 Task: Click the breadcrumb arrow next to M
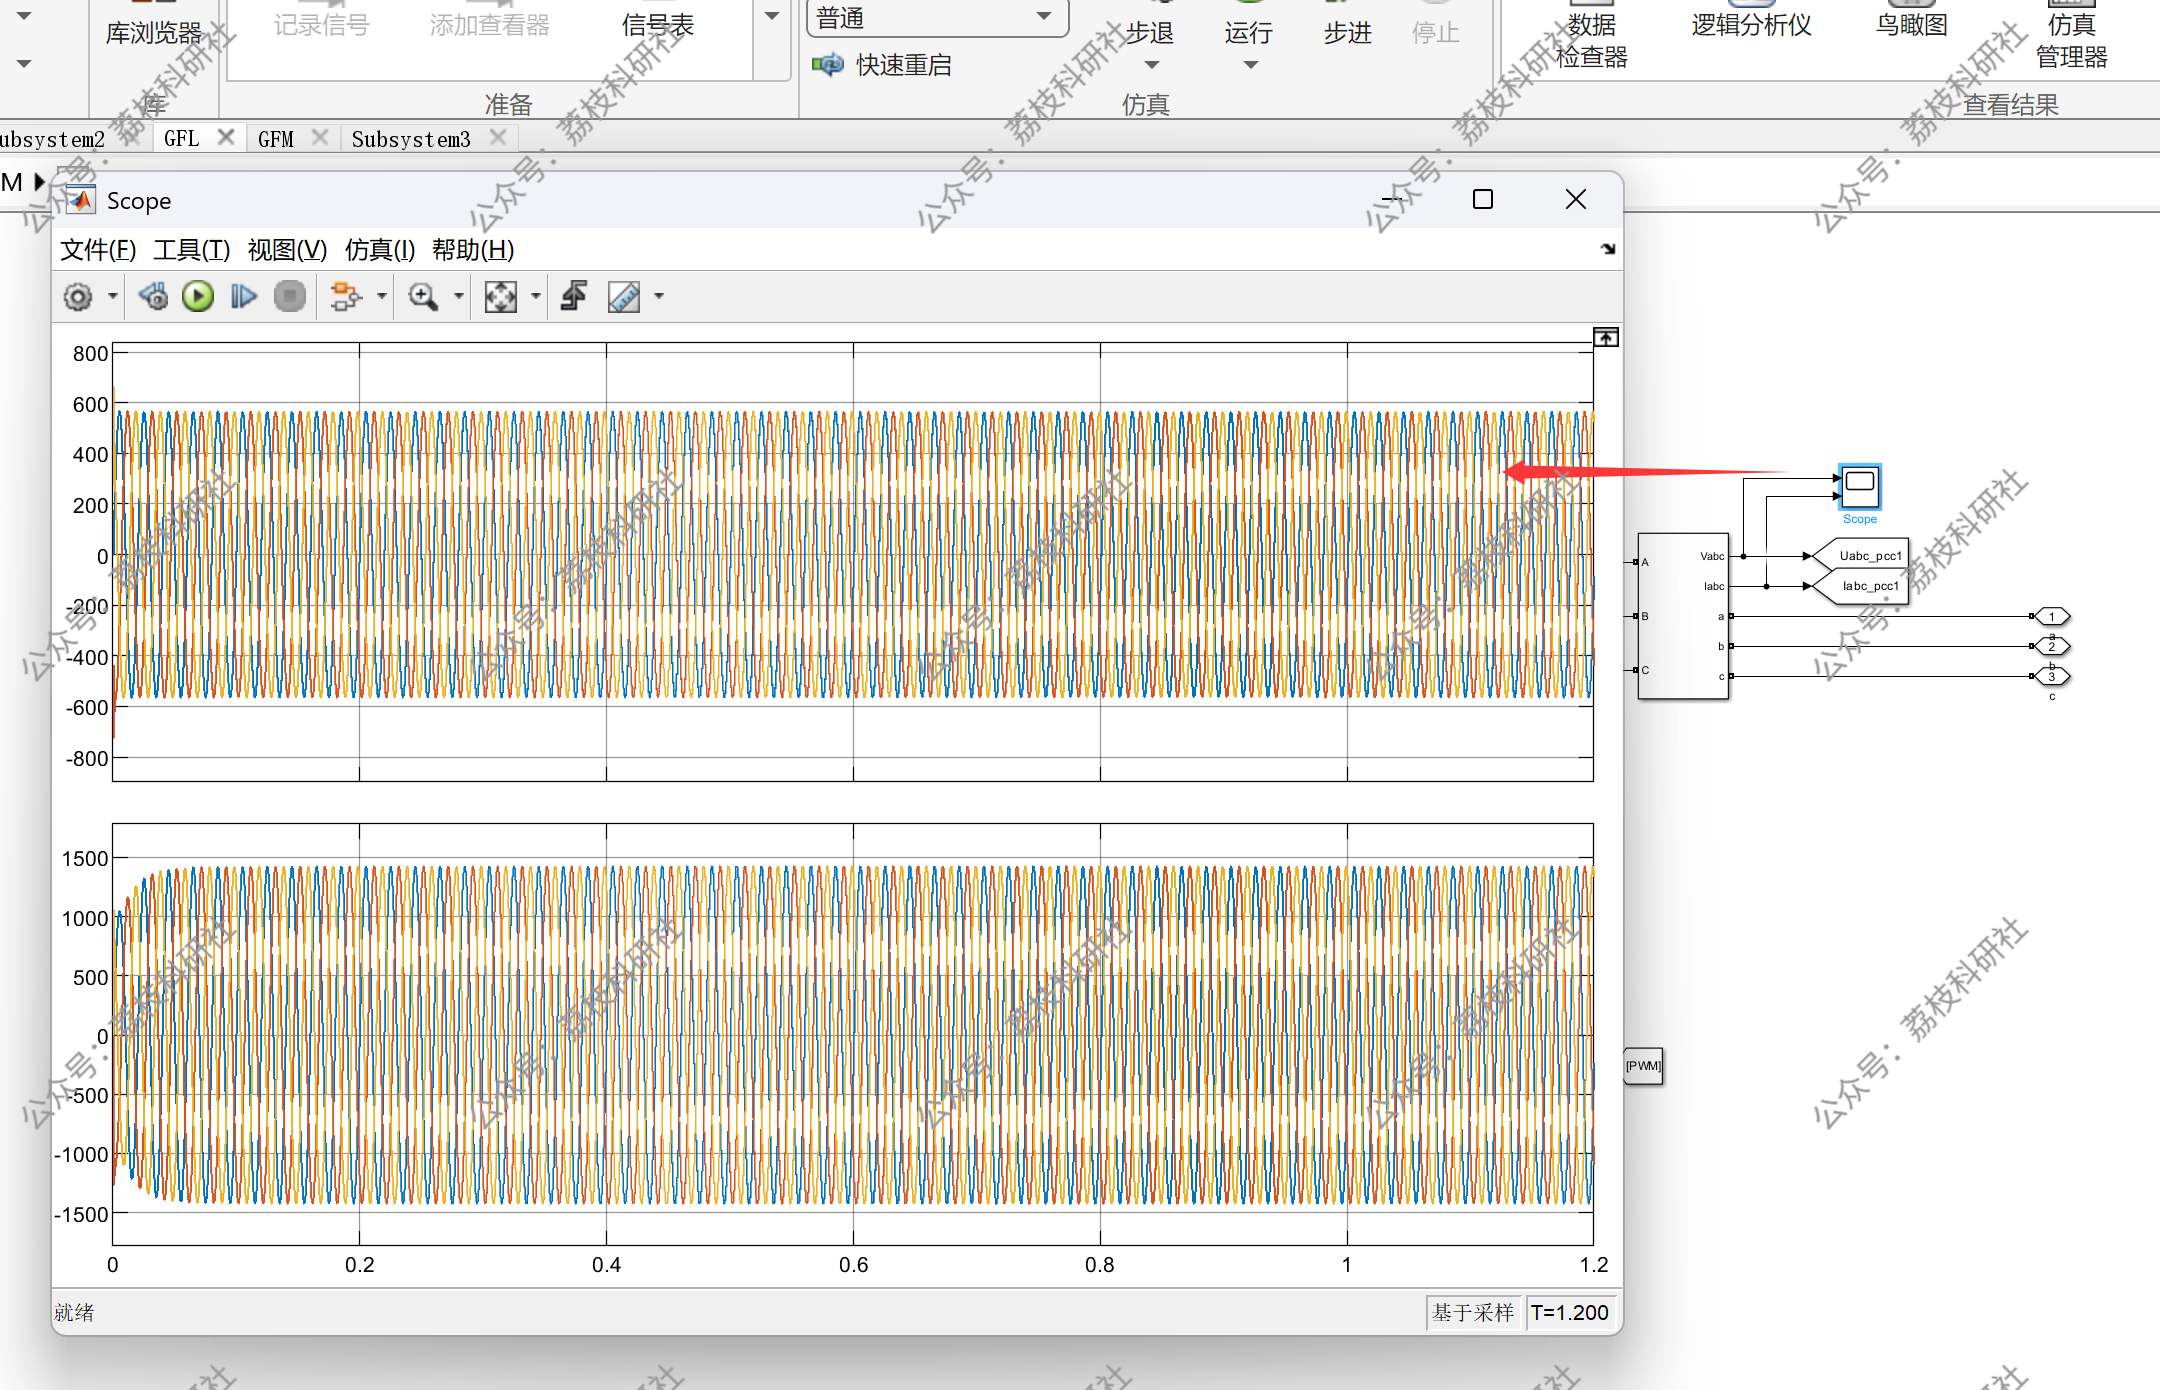pos(40,182)
